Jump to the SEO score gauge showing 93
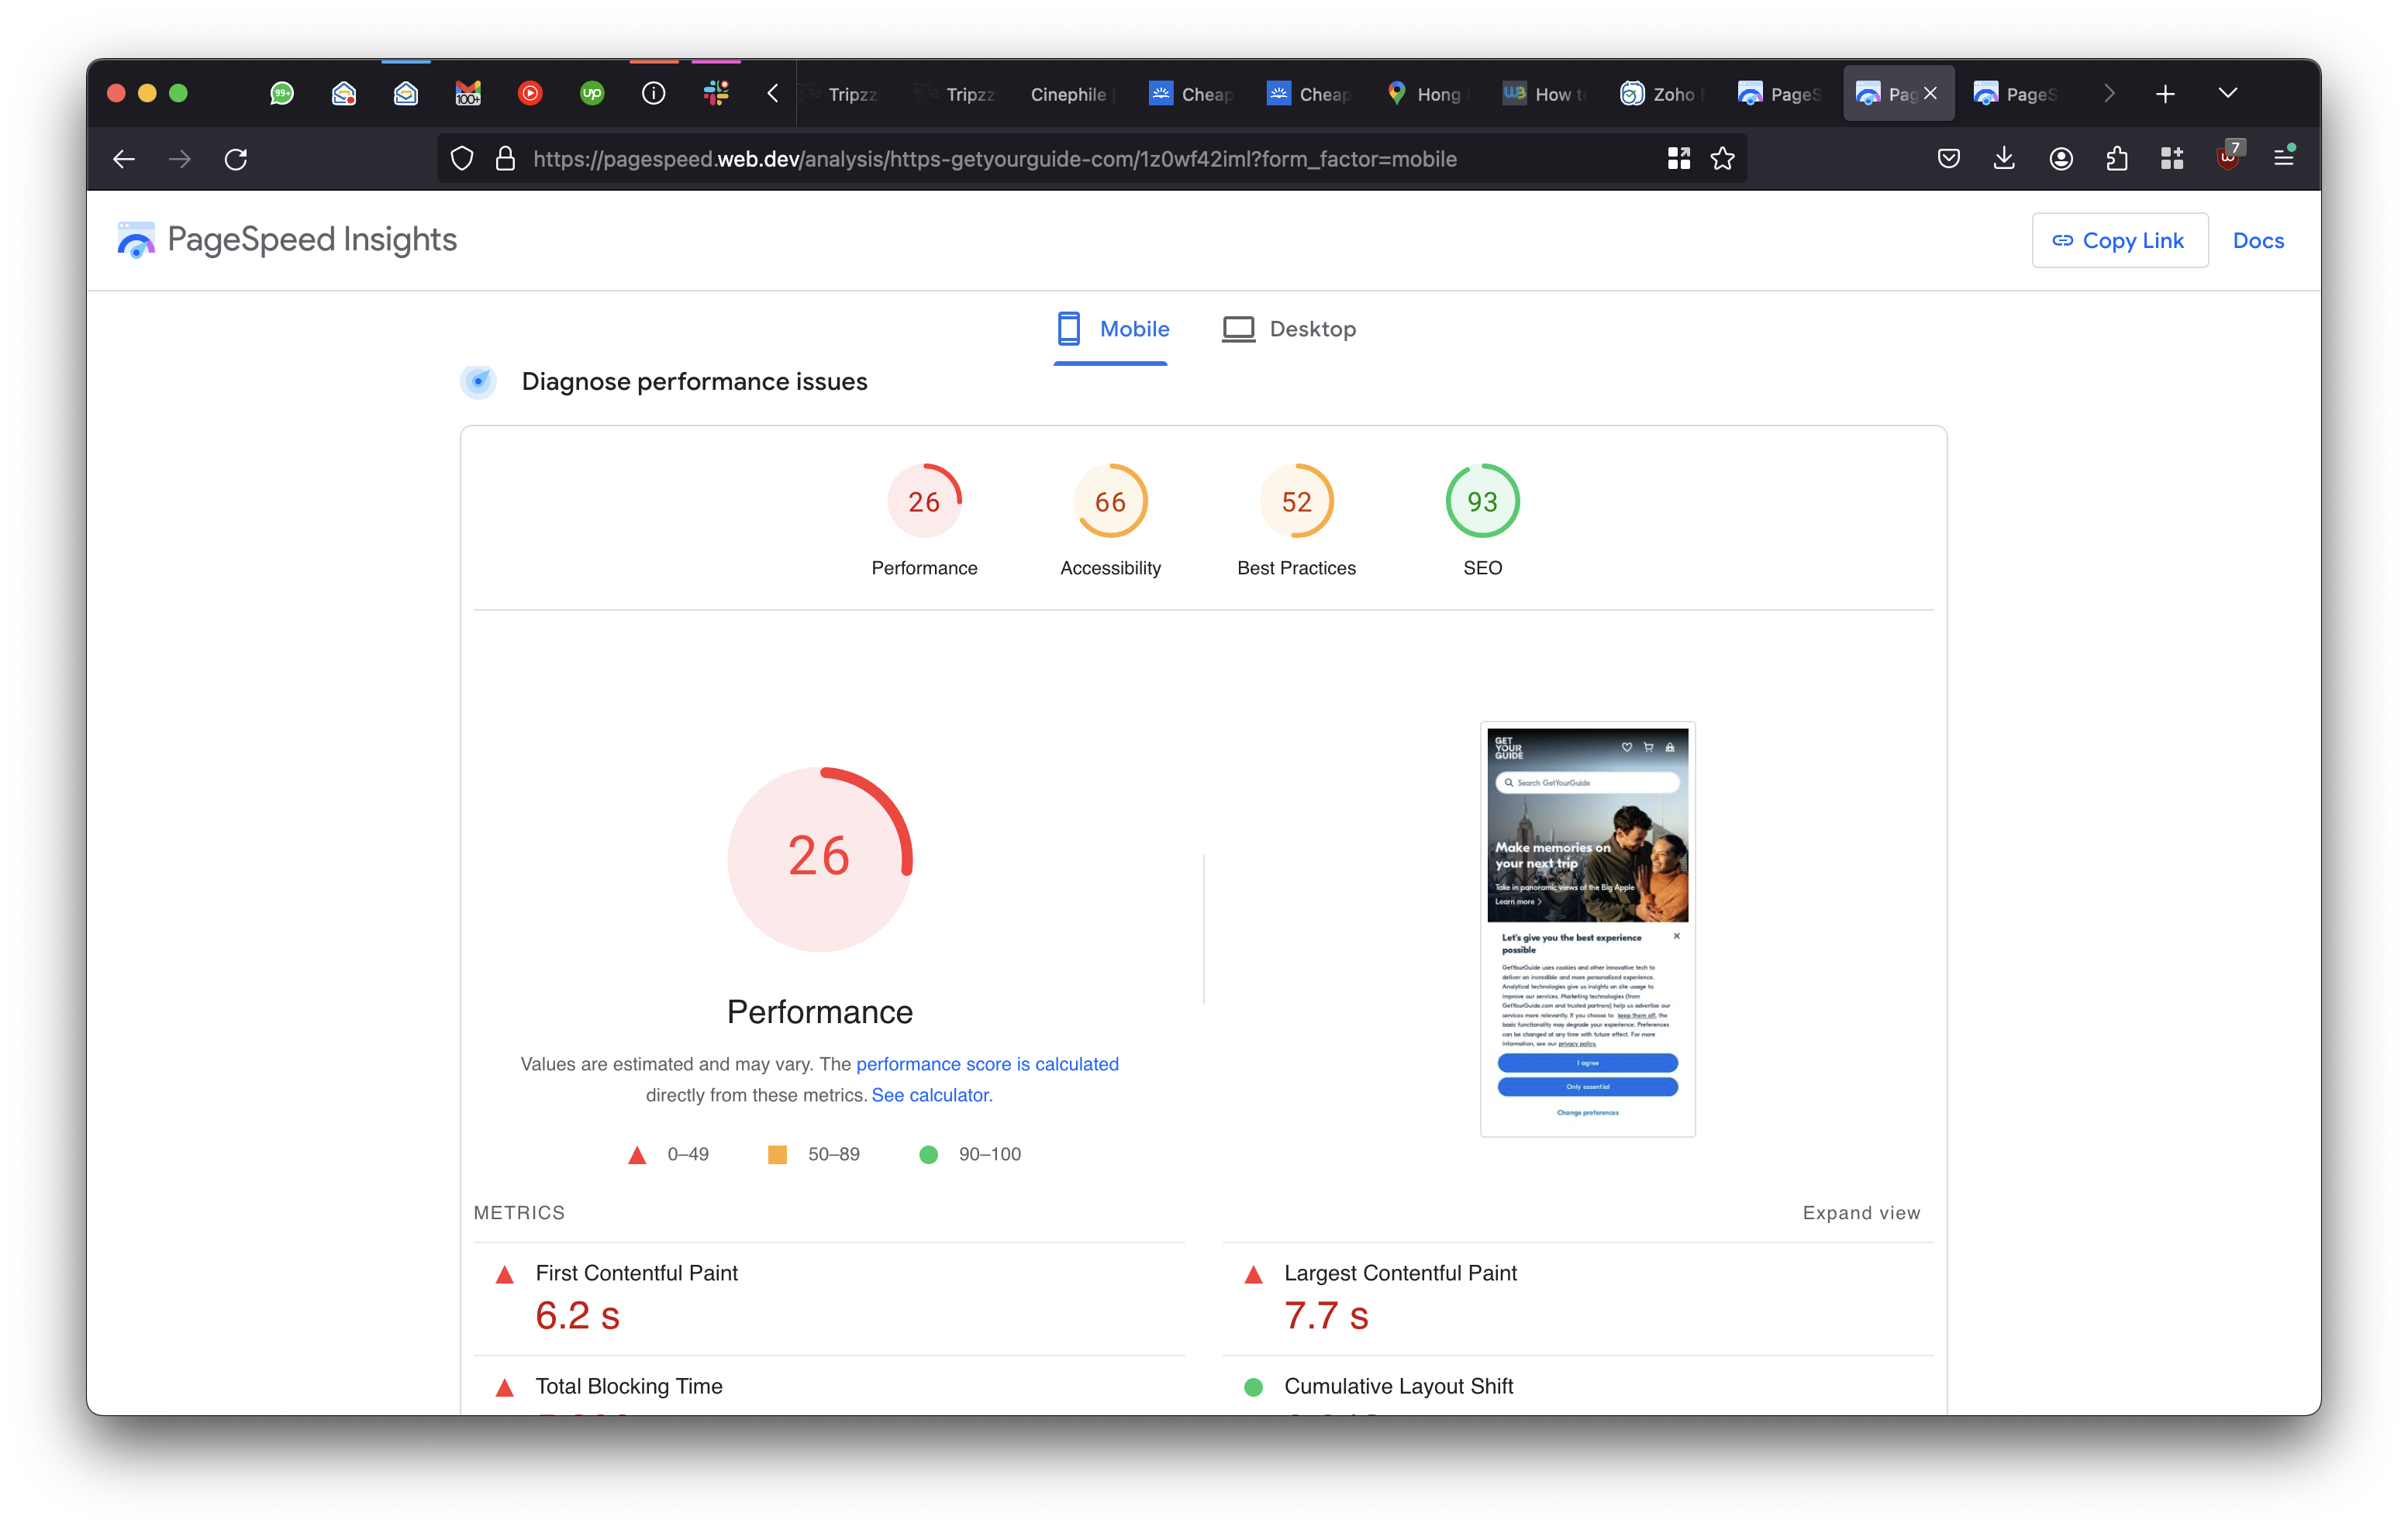This screenshot has width=2408, height=1530. (x=1482, y=502)
